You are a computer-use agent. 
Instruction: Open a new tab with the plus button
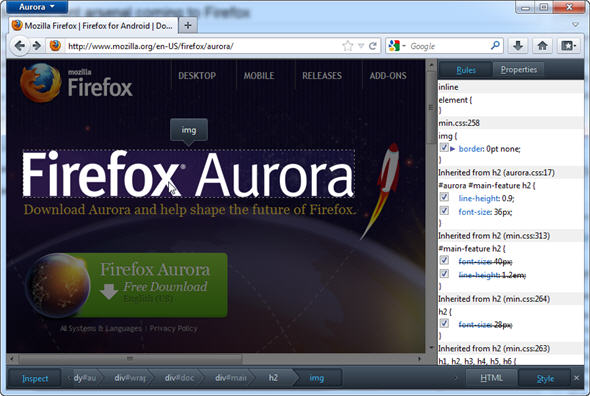188,26
